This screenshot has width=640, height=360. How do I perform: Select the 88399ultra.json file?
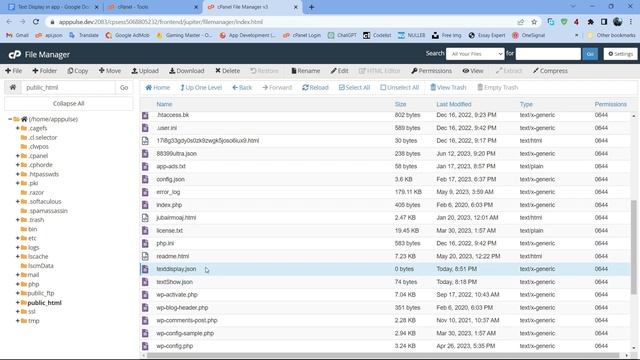[176, 153]
